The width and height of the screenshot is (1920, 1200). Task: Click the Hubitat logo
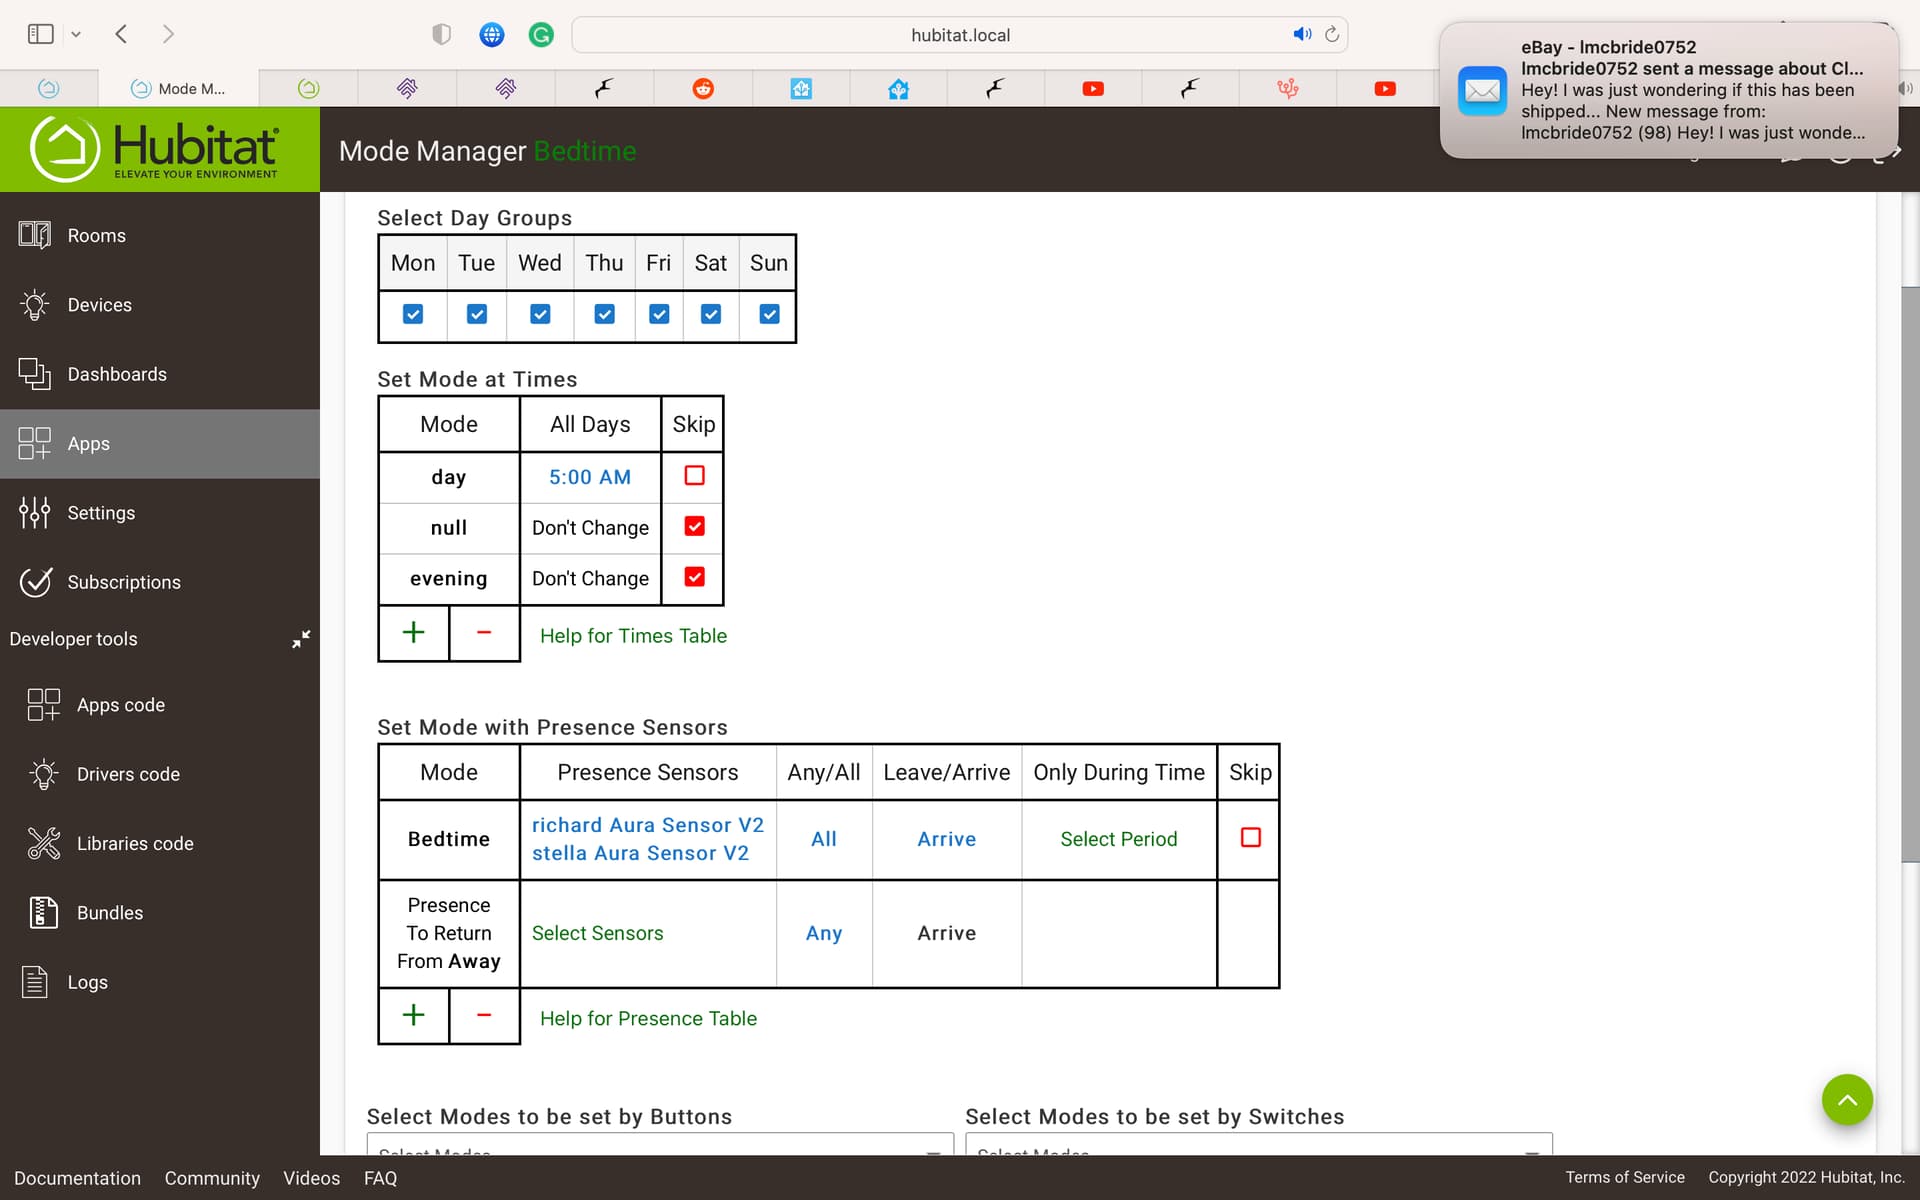pos(155,149)
